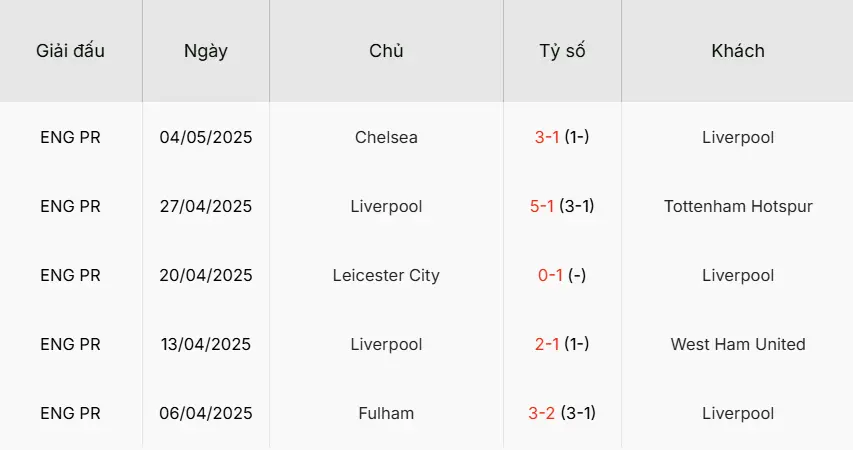Select the date 20/04/2025
This screenshot has height=450, width=853.
206,275
